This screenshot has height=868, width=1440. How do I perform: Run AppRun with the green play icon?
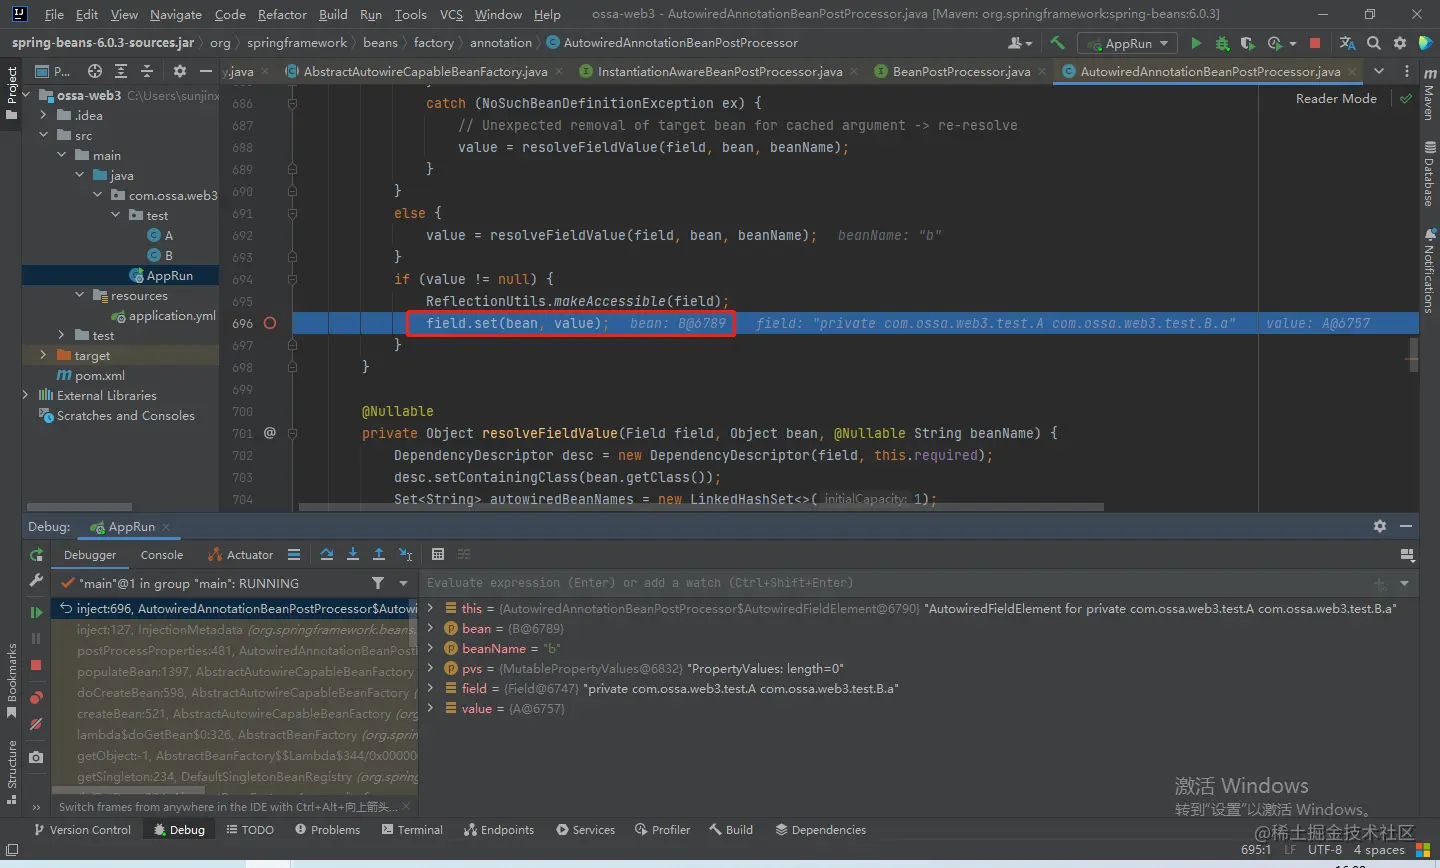[1196, 43]
